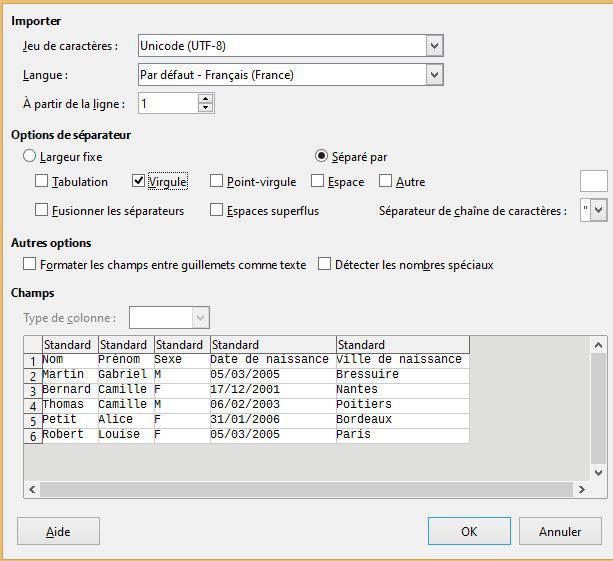Enable Détecter les nombres spéciaux
The height and width of the screenshot is (561, 613).
324,264
